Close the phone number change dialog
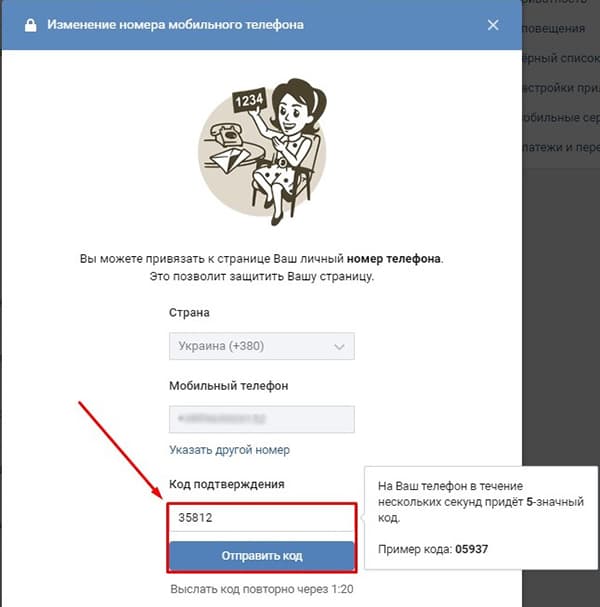 pos(493,25)
